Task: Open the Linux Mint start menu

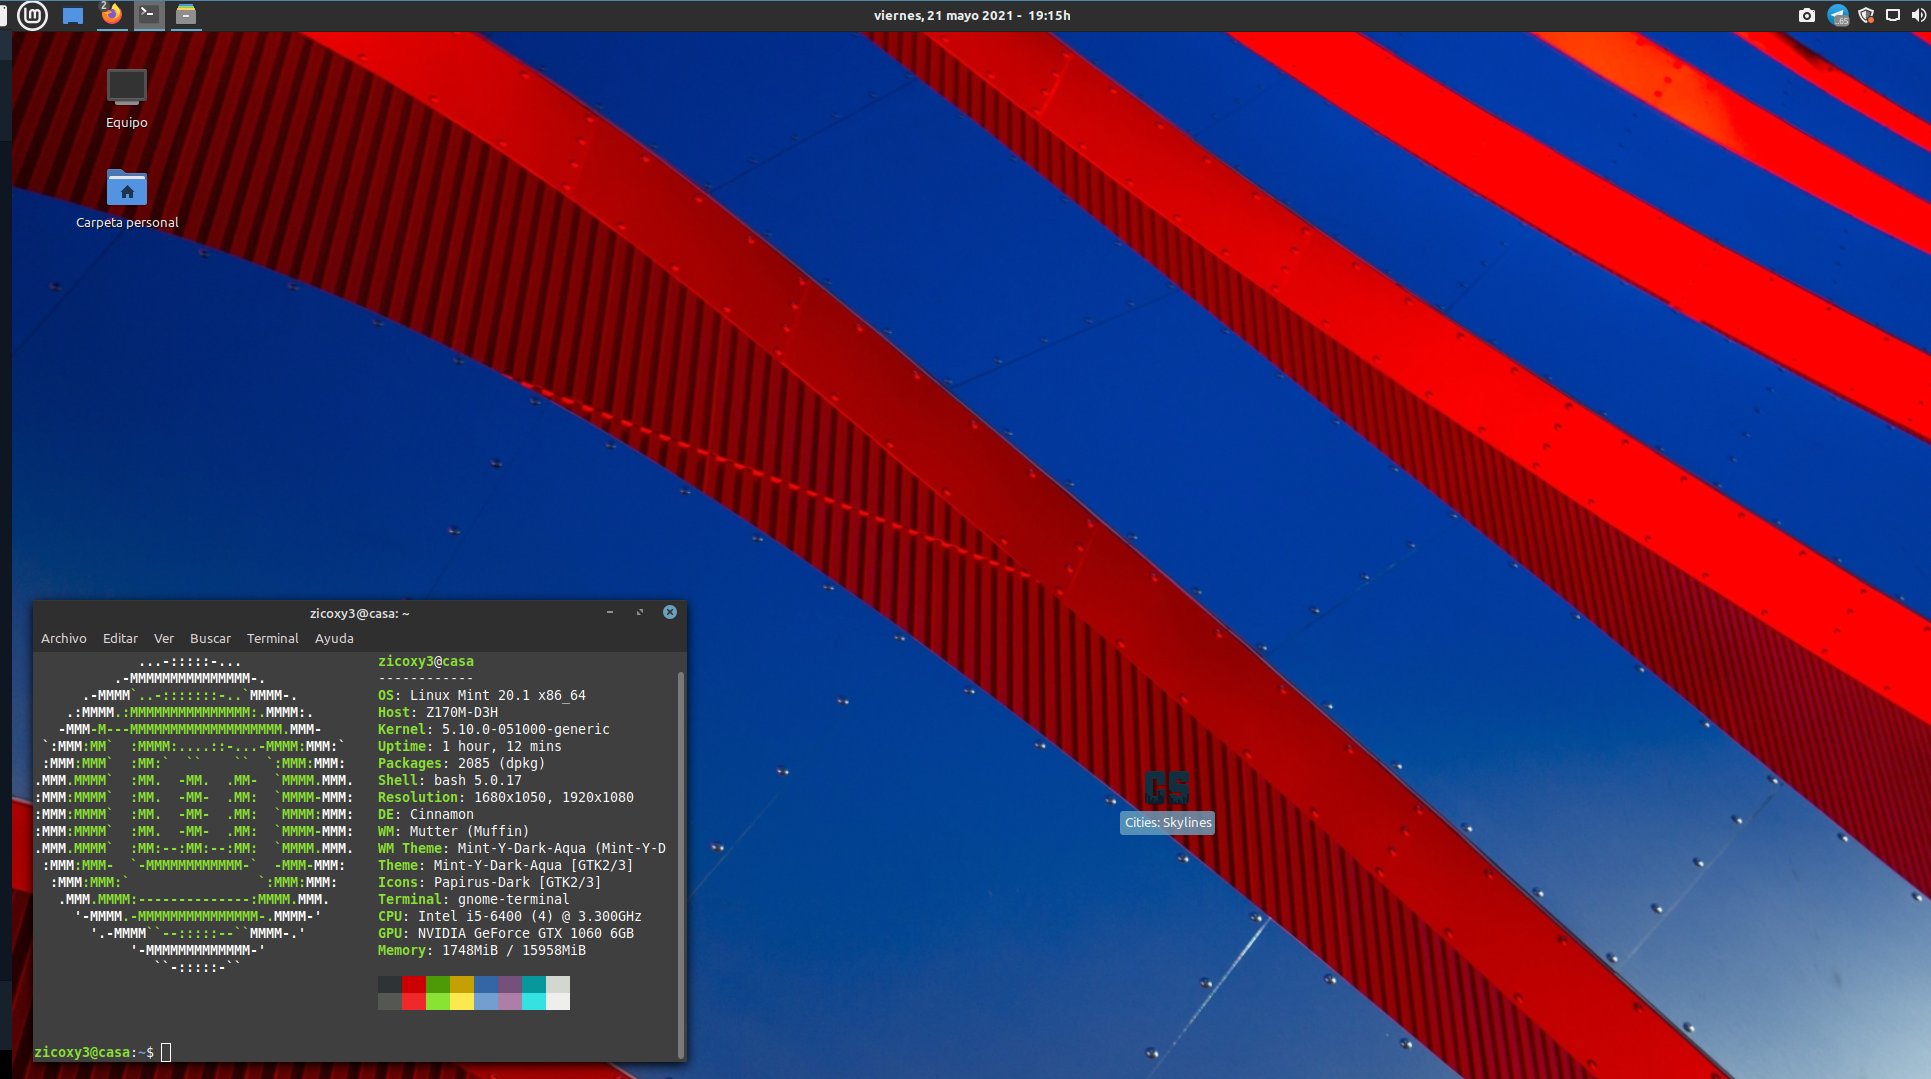Action: coord(32,15)
